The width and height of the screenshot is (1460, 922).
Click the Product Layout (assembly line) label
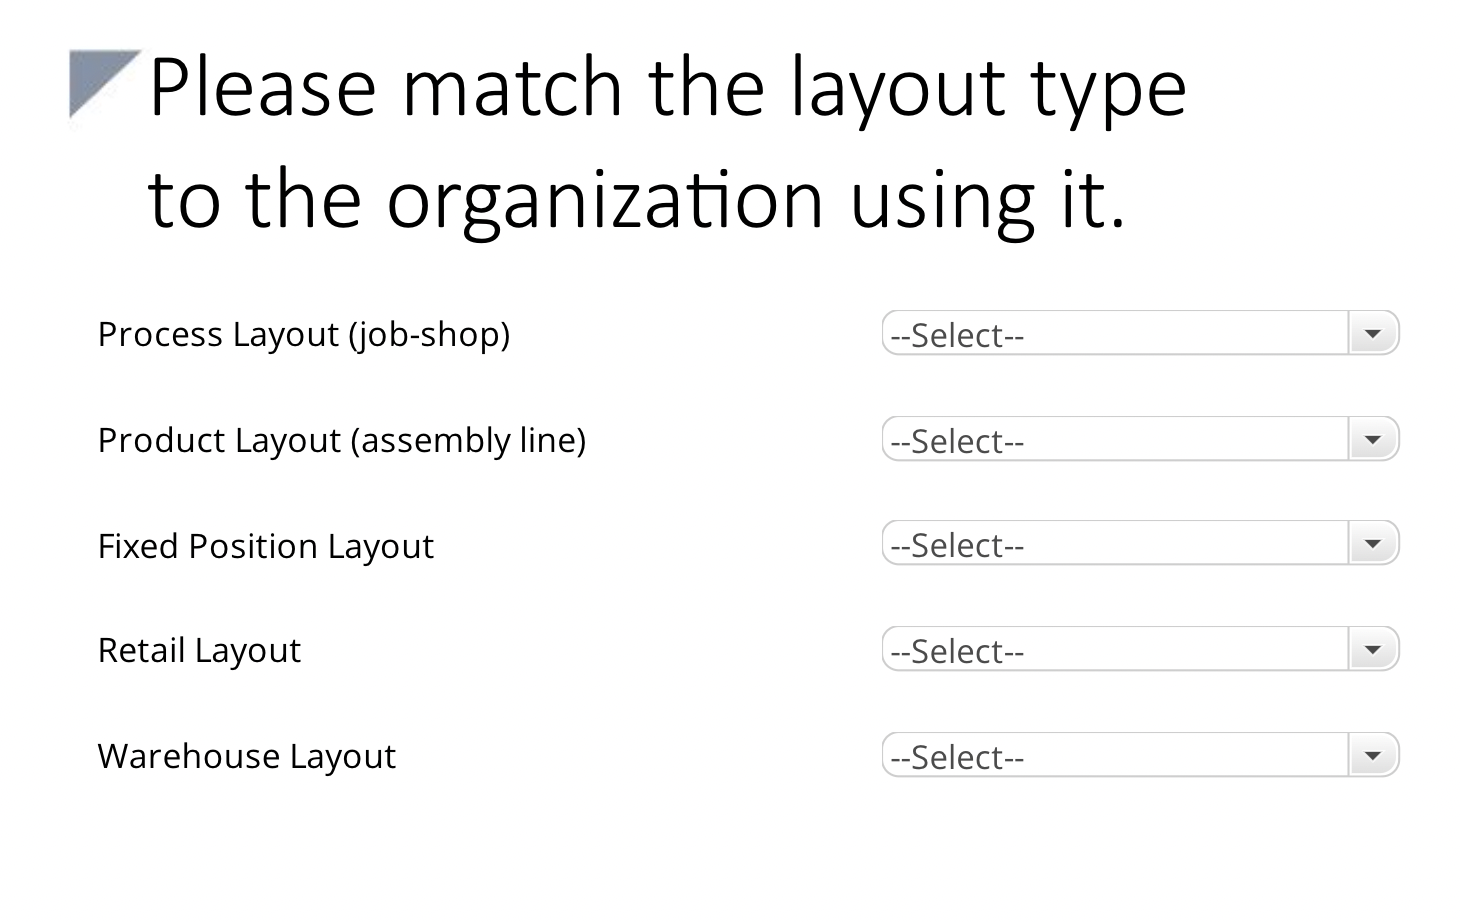coord(342,440)
